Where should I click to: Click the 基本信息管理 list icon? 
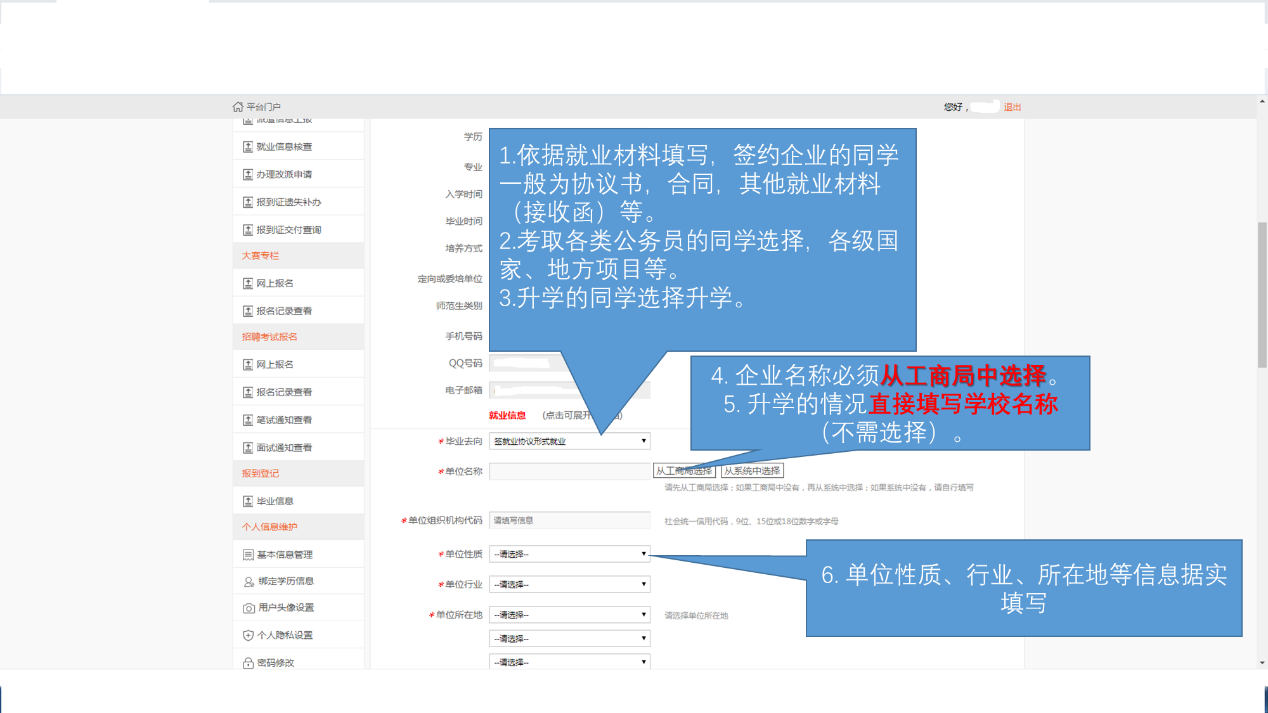point(248,555)
